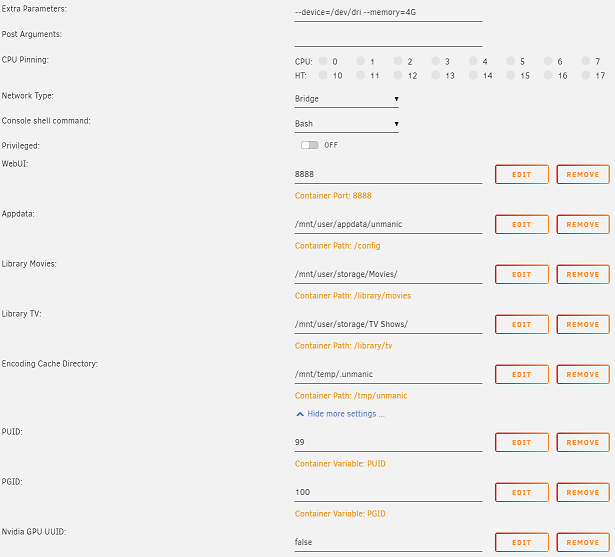615x557 pixels.
Task: Open Console shell command dropdown
Action: (347, 124)
